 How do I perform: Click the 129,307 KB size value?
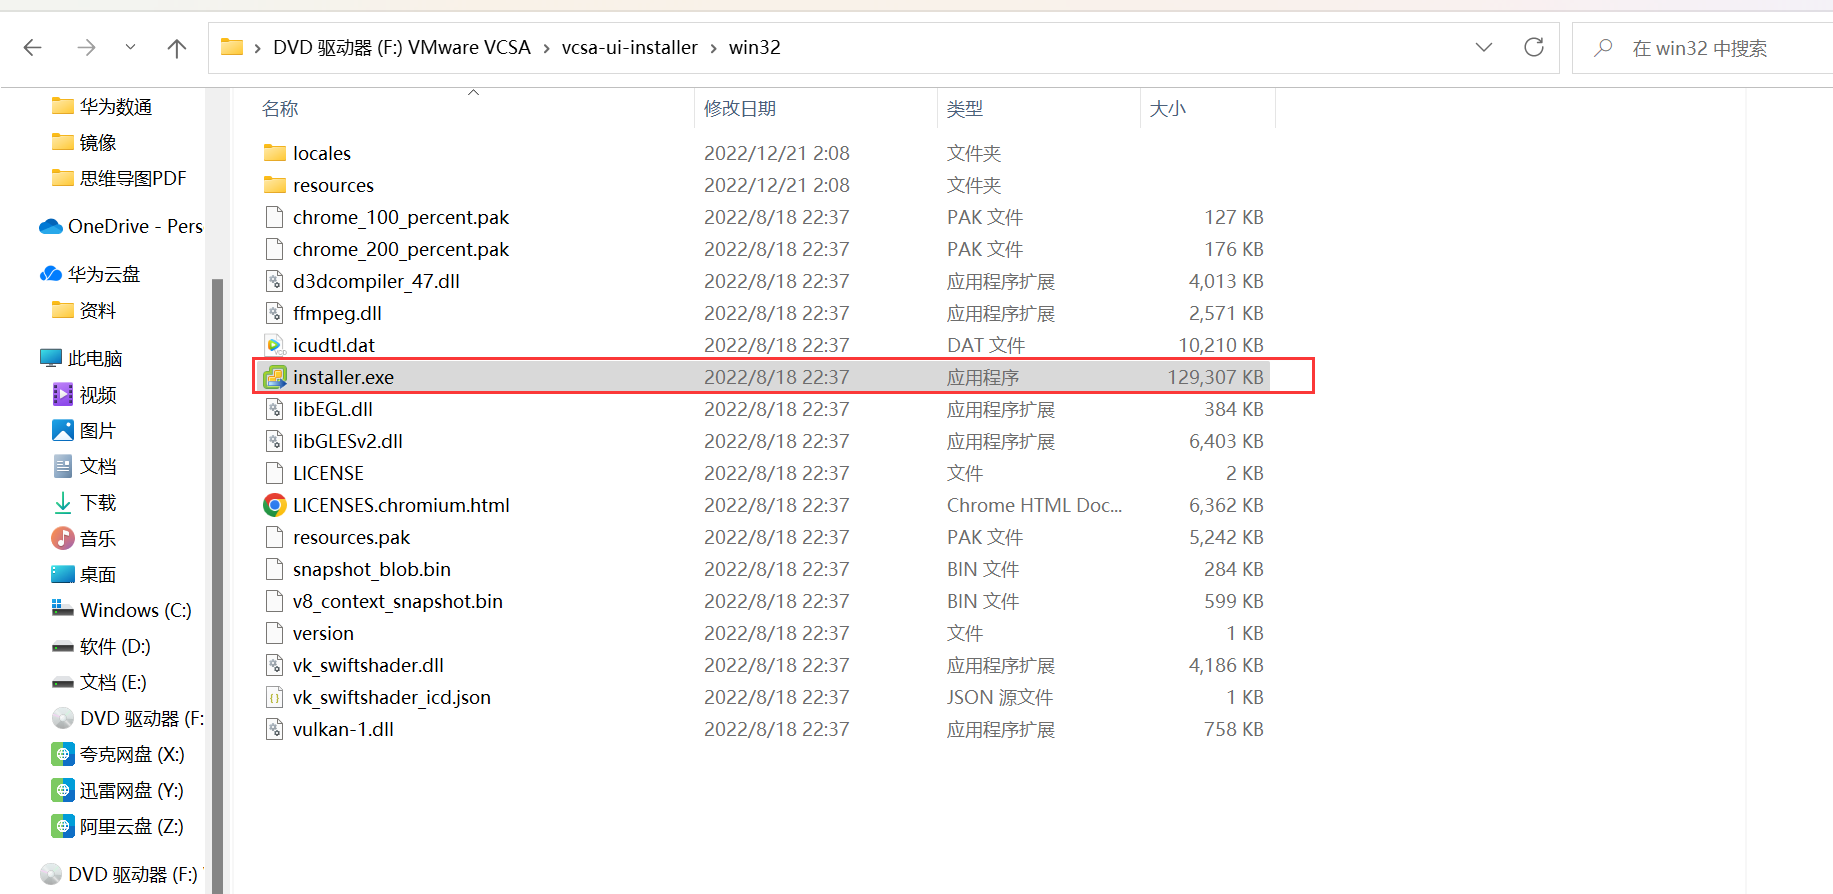(1215, 377)
